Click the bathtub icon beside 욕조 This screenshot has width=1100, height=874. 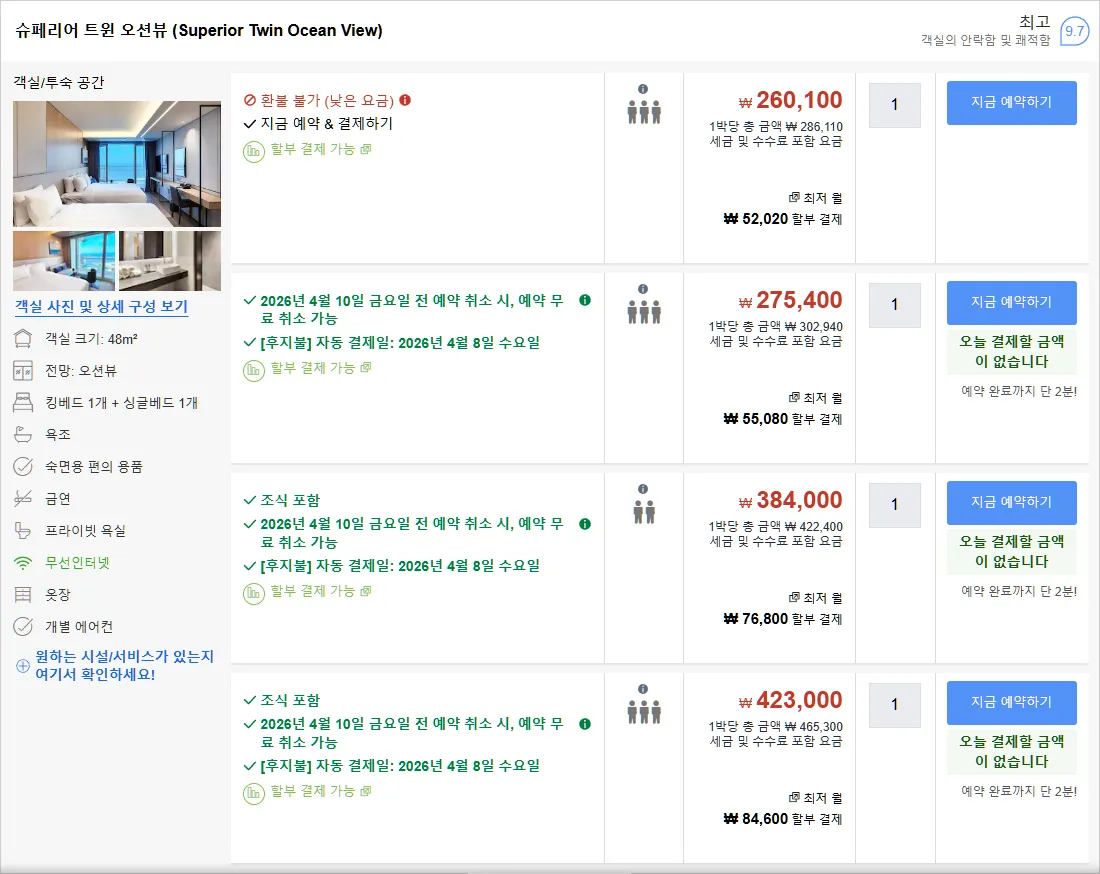(23, 434)
